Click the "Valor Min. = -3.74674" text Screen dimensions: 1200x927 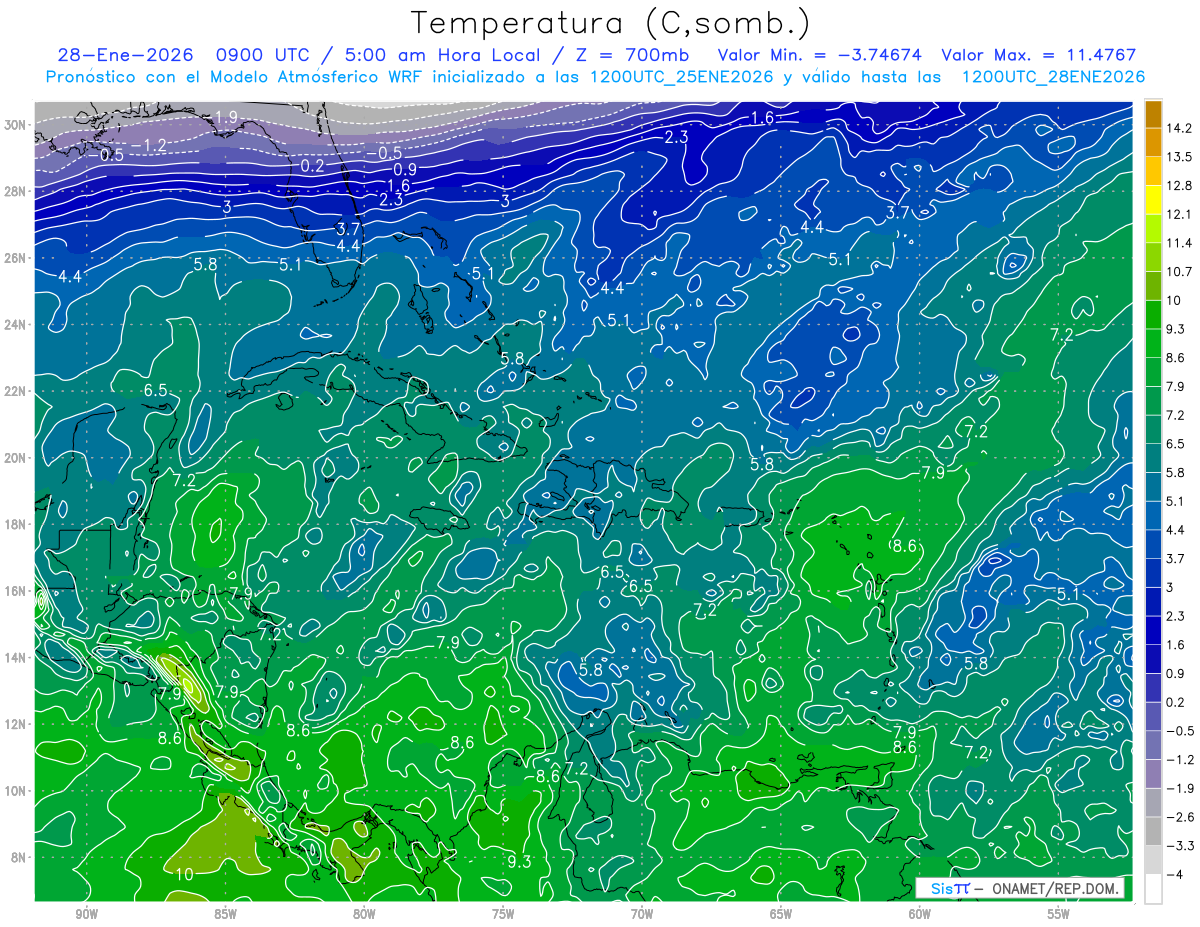820,55
